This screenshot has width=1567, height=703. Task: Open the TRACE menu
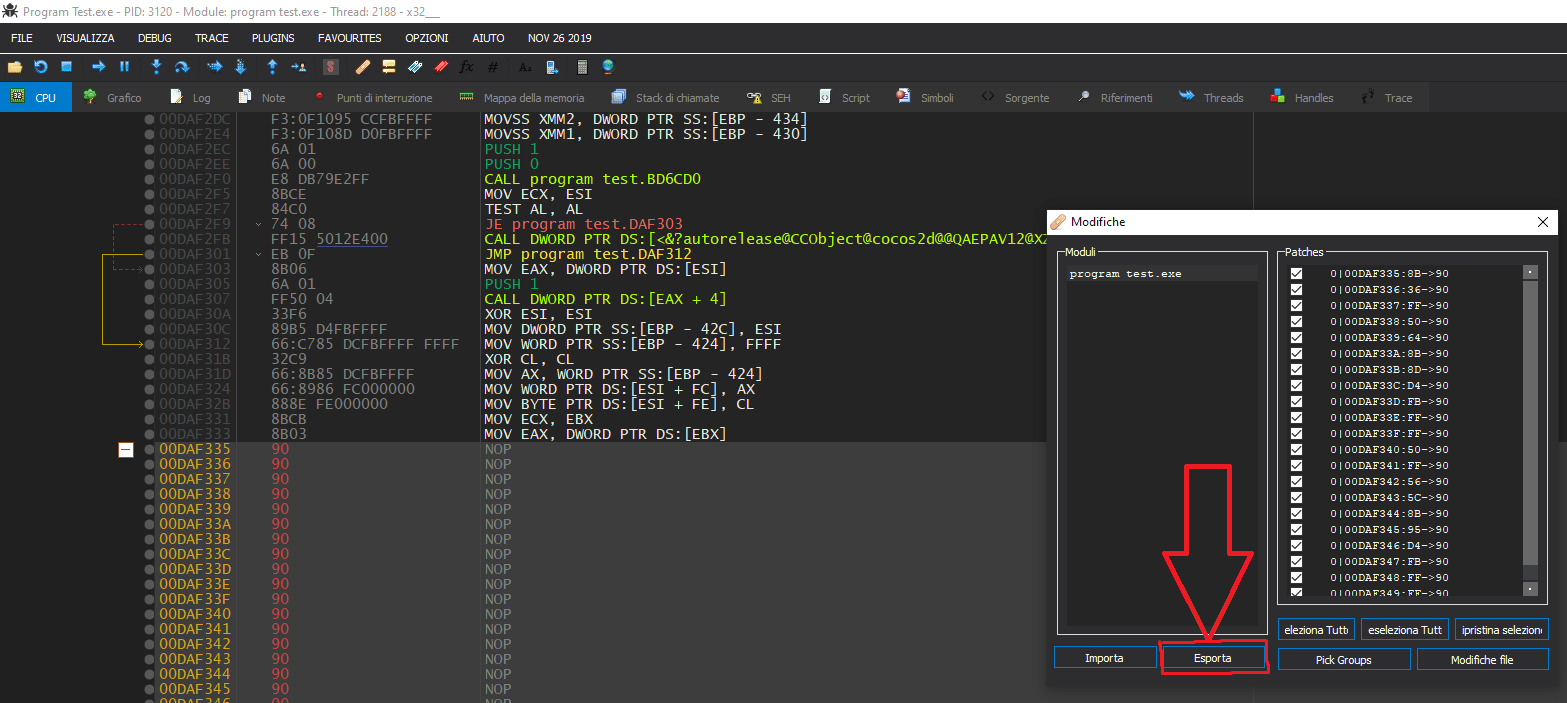pos(212,38)
